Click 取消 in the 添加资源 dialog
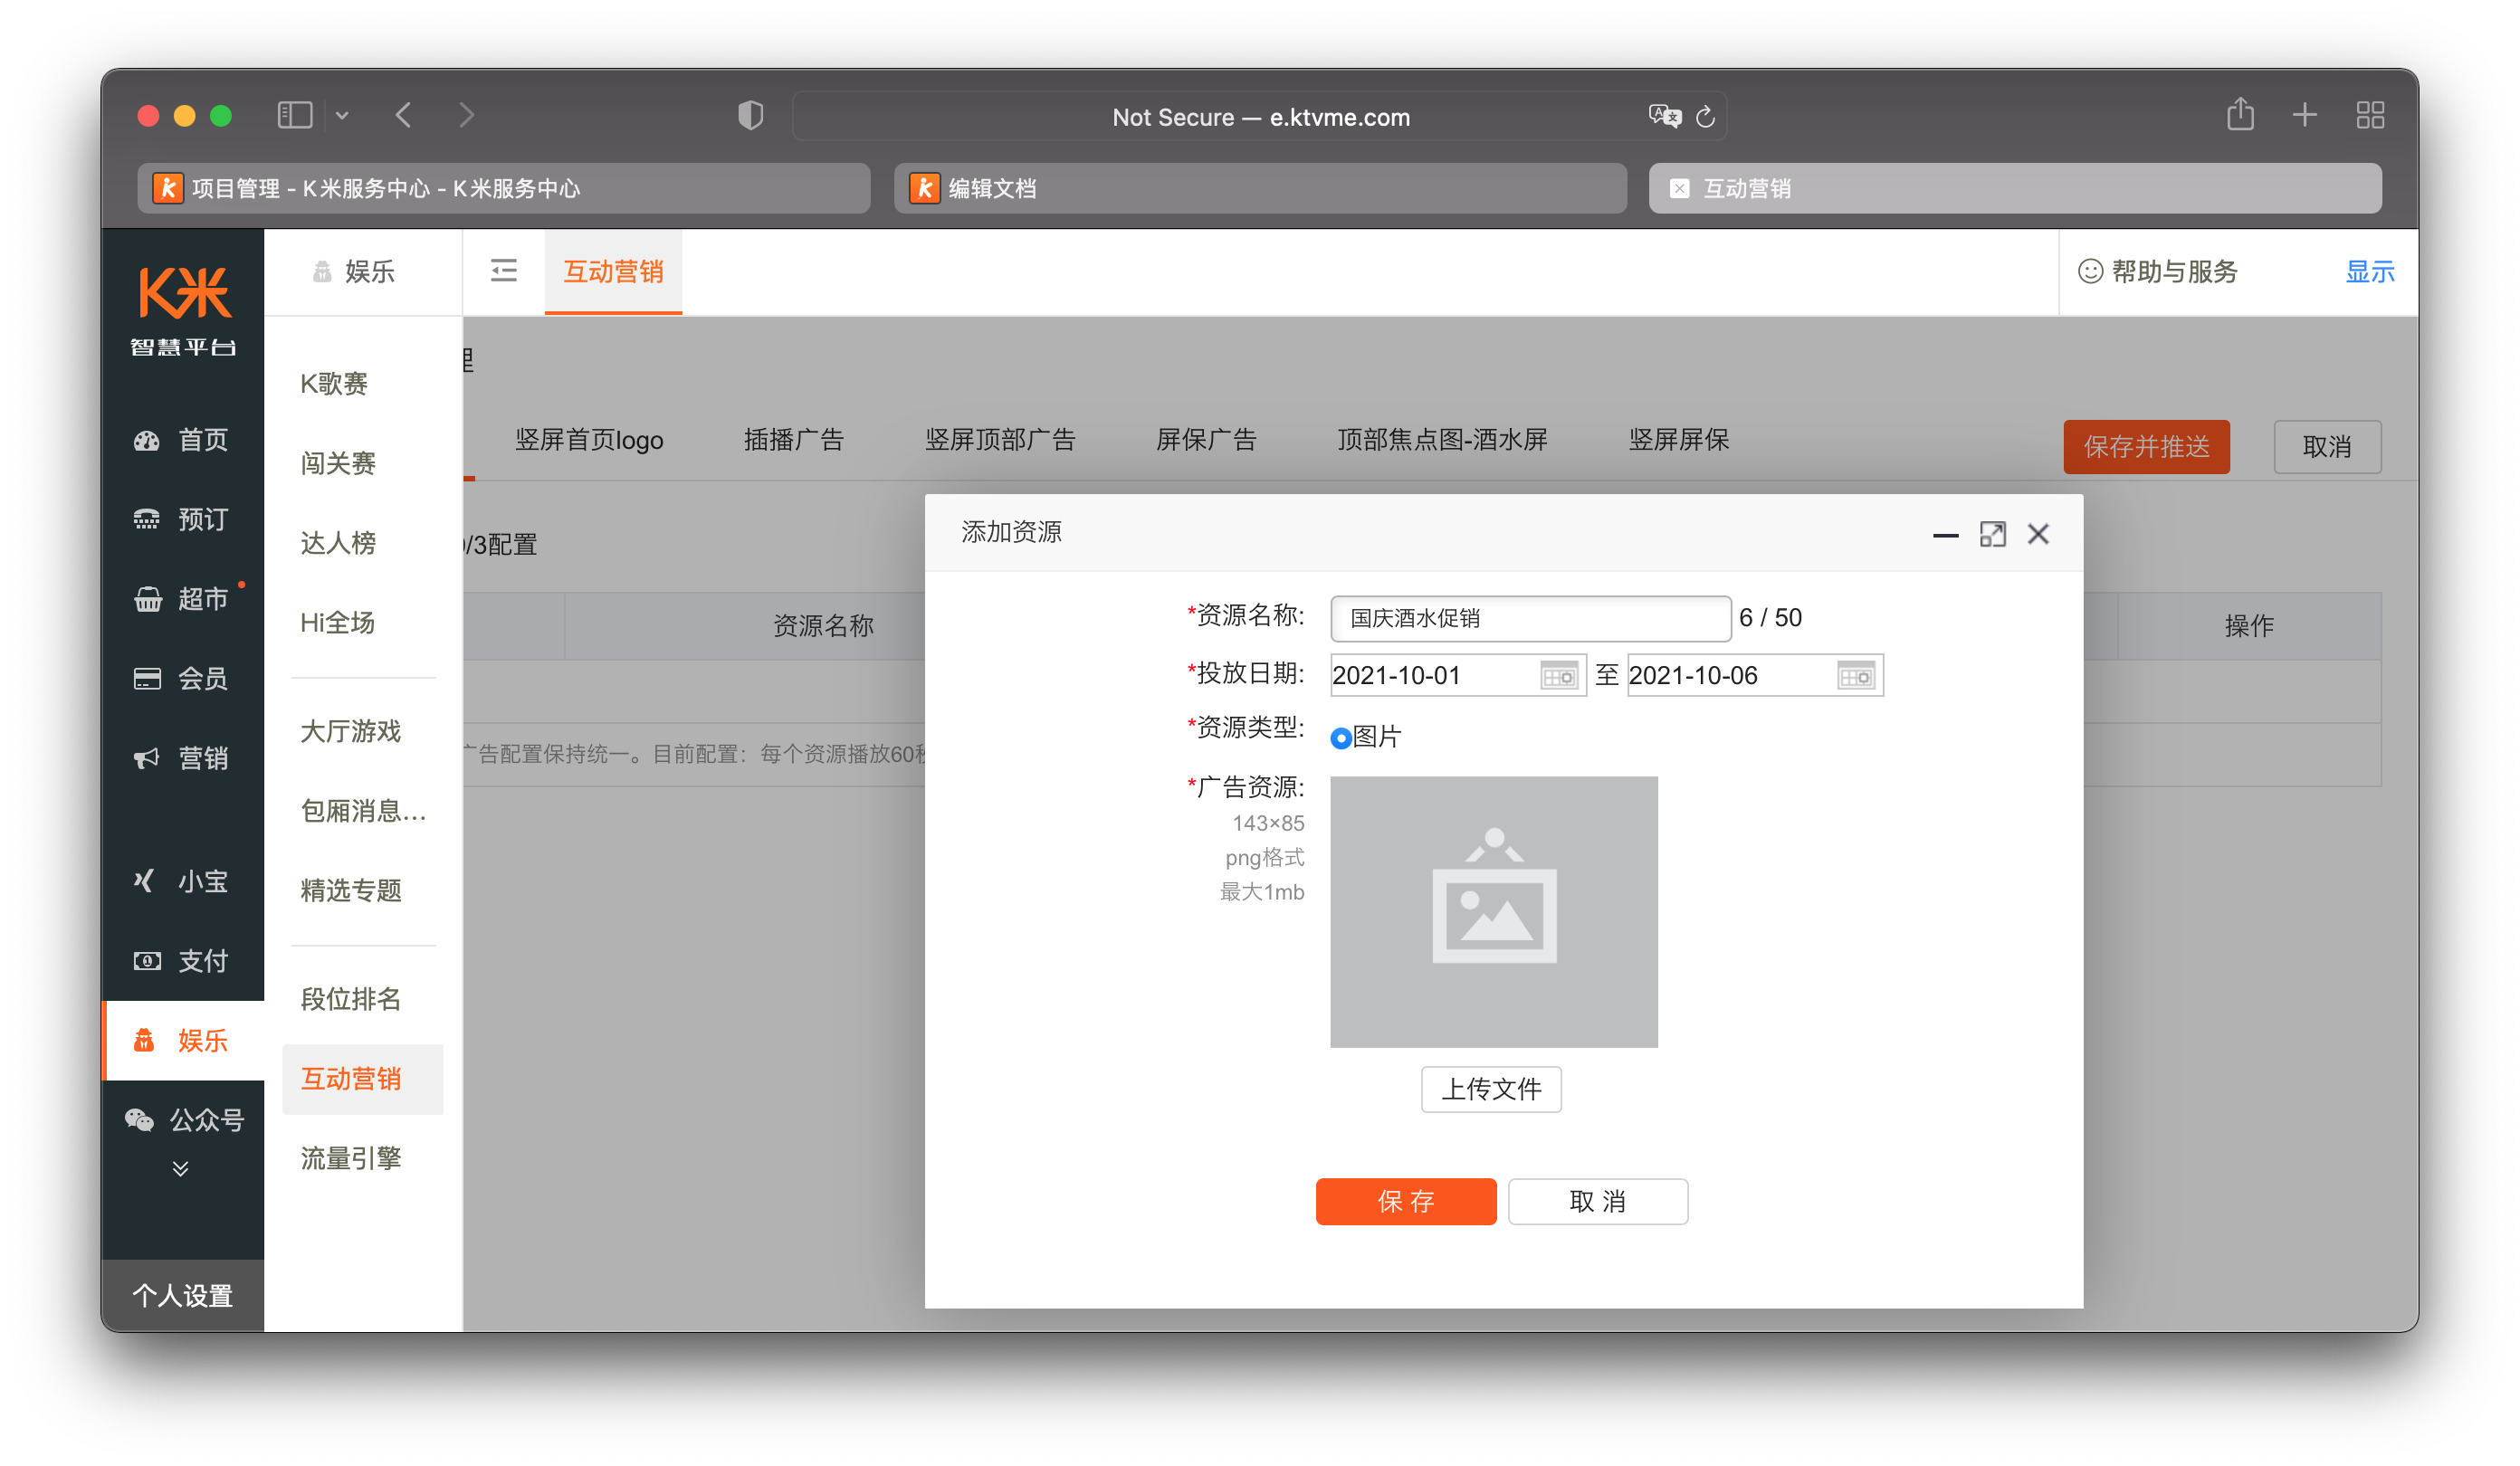The image size is (2520, 1466). pos(1598,1201)
